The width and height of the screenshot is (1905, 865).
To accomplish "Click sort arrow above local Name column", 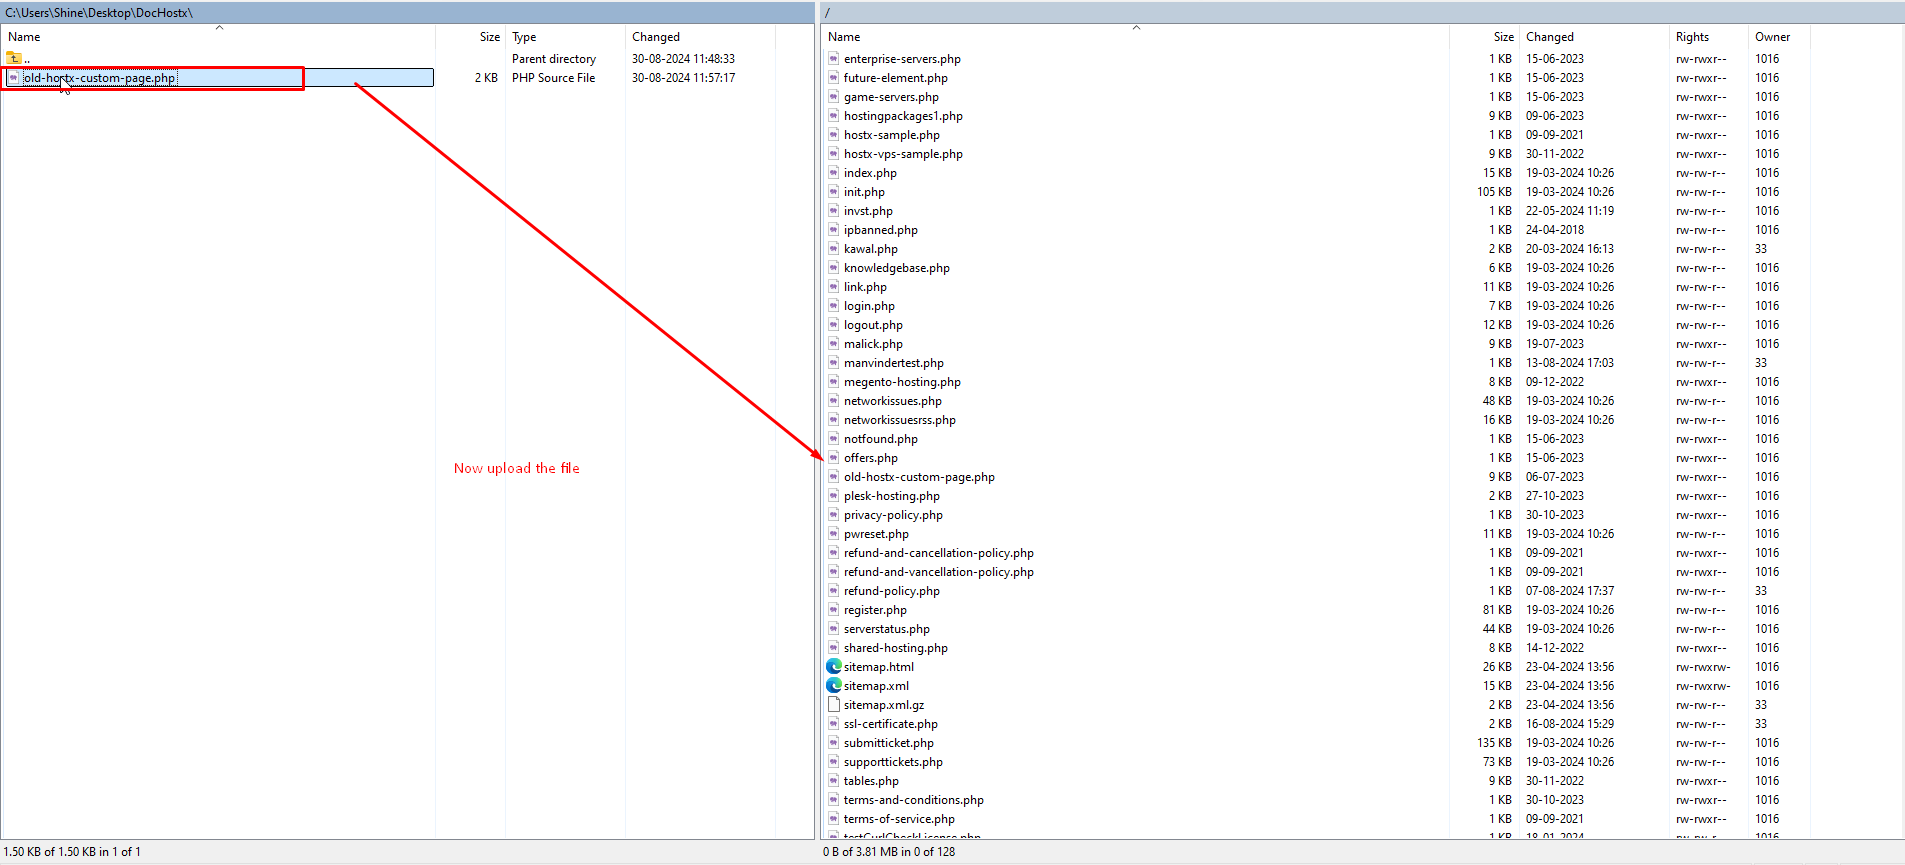I will pyautogui.click(x=219, y=28).
